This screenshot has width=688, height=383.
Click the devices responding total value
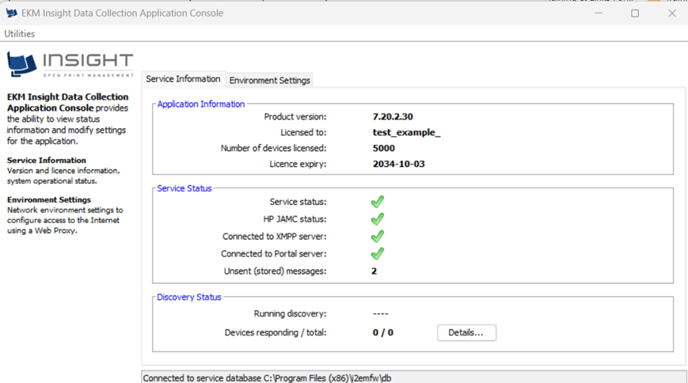coord(383,333)
